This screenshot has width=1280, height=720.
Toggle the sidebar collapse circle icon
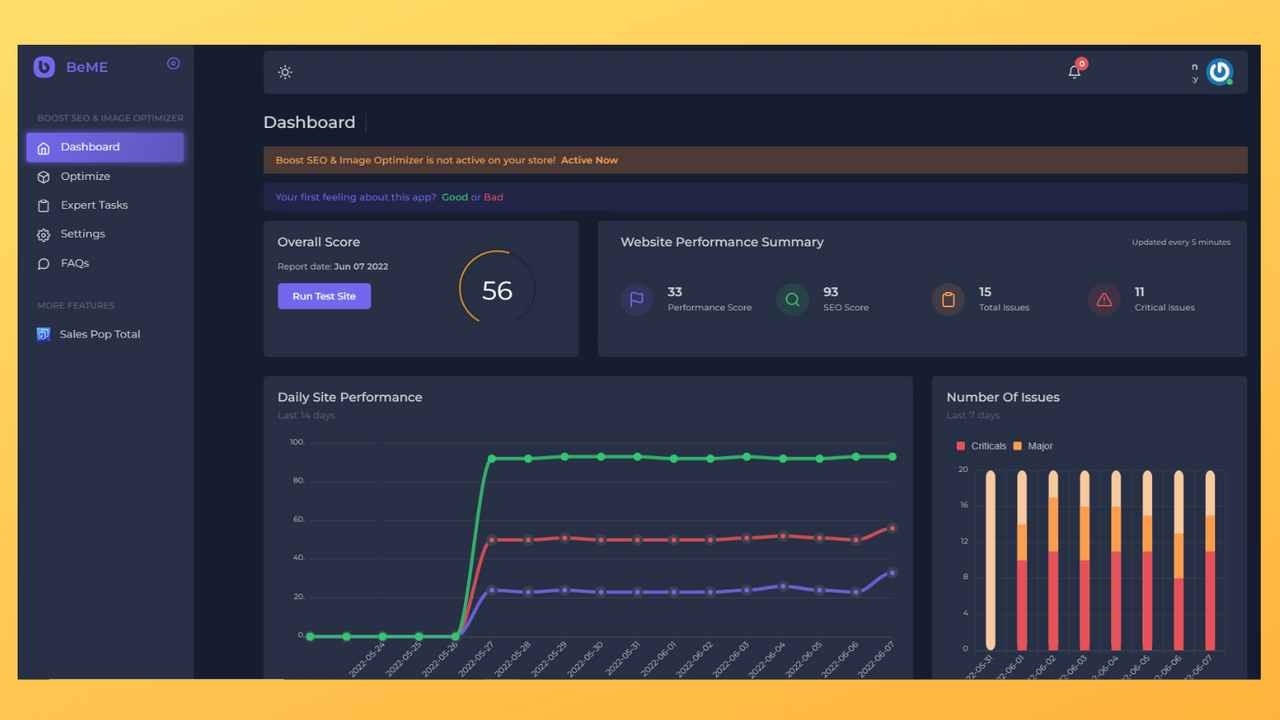coord(173,63)
